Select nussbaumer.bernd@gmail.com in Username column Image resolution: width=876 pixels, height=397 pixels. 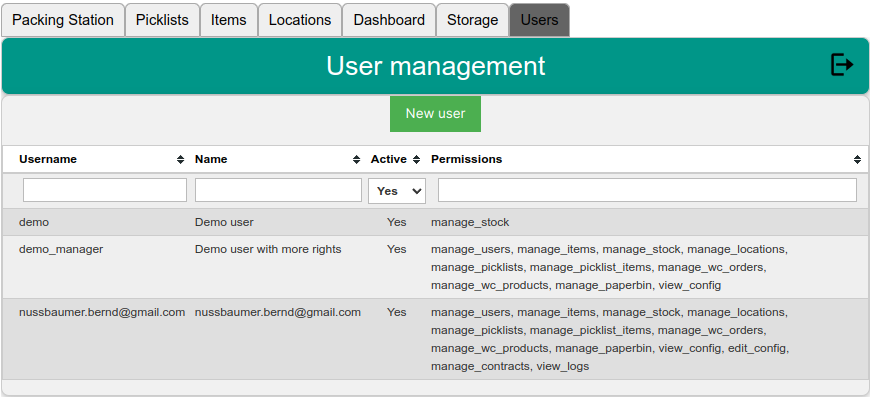tap(102, 312)
